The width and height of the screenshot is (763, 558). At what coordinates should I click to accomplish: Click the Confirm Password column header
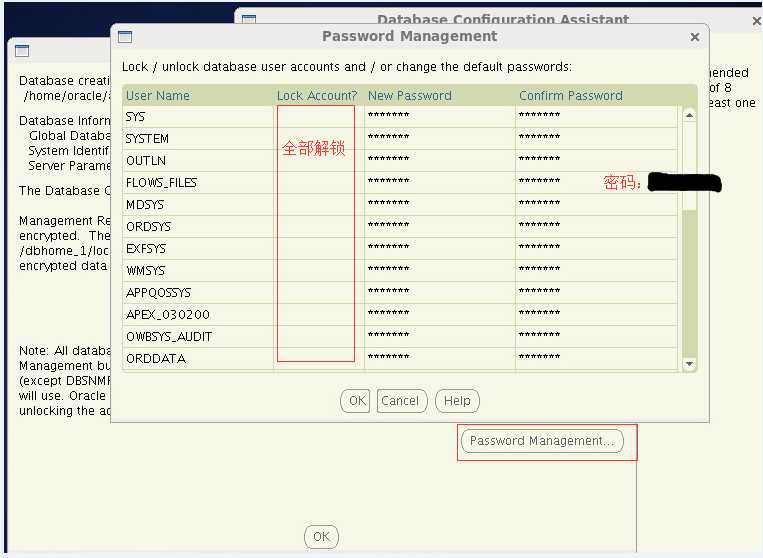(596, 96)
